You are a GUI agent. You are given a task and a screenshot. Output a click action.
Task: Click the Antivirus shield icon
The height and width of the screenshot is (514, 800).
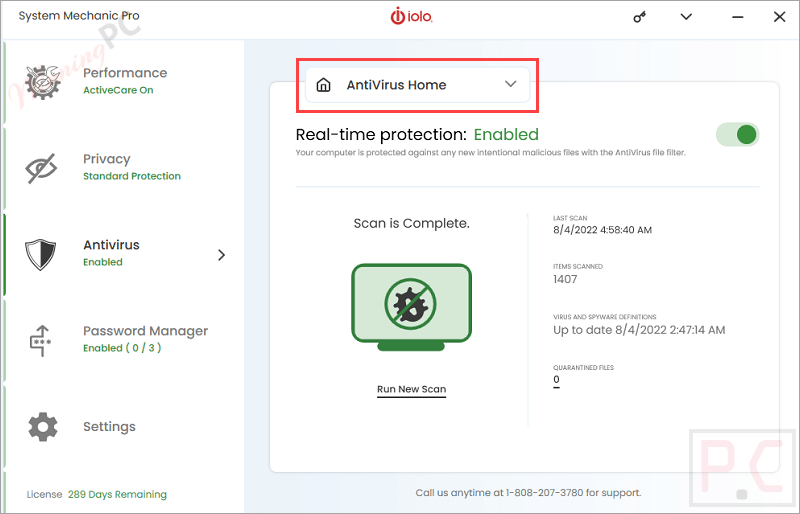40,254
